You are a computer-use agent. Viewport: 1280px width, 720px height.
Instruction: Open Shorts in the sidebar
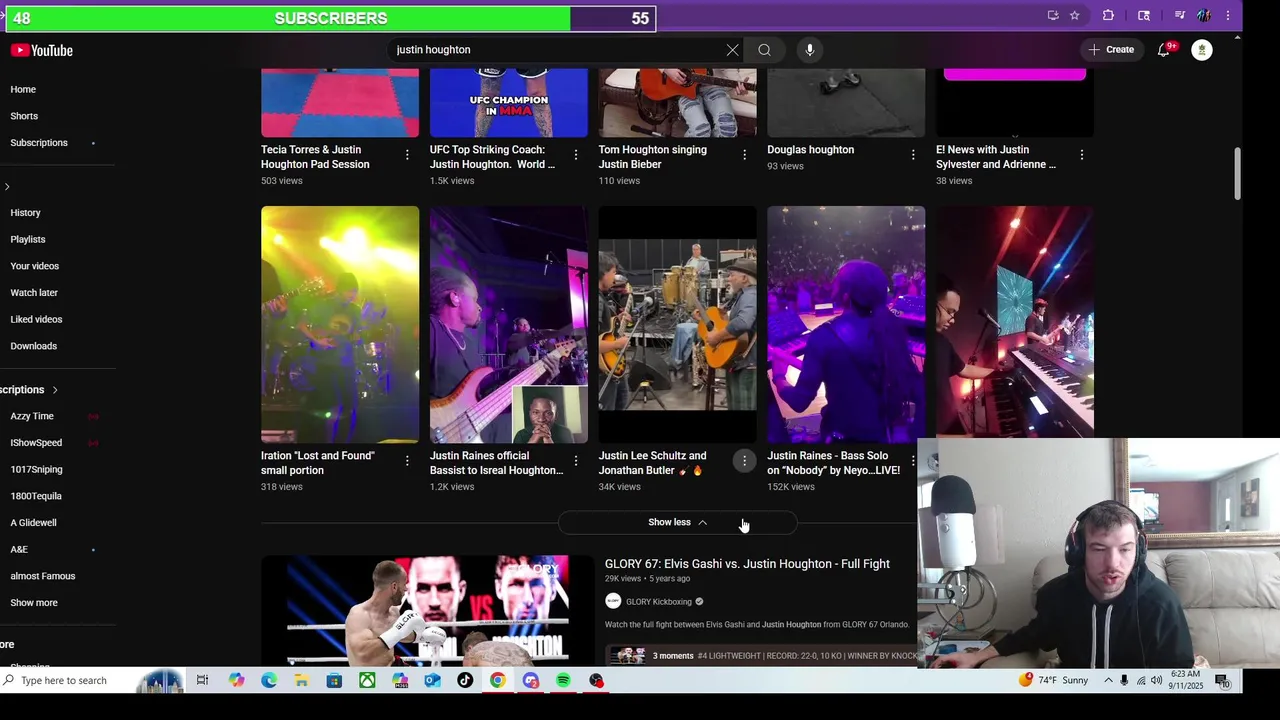[x=24, y=116]
